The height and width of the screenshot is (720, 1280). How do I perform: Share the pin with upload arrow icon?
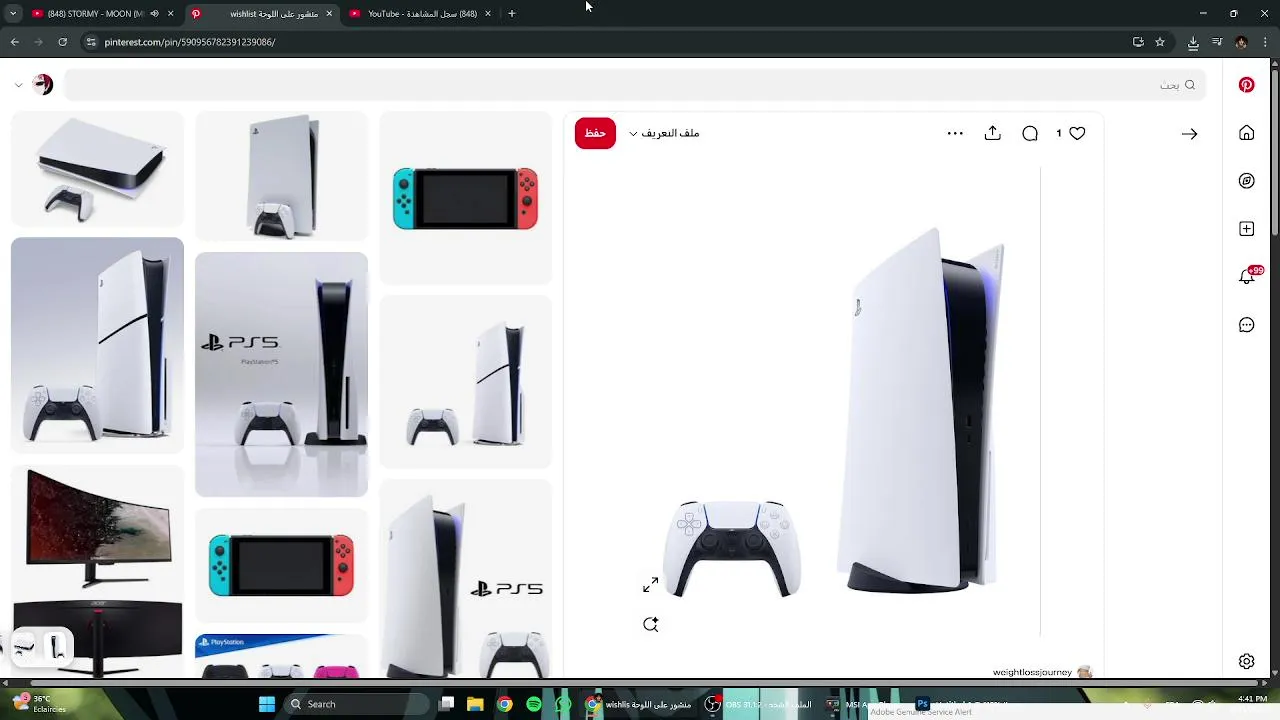click(x=992, y=133)
